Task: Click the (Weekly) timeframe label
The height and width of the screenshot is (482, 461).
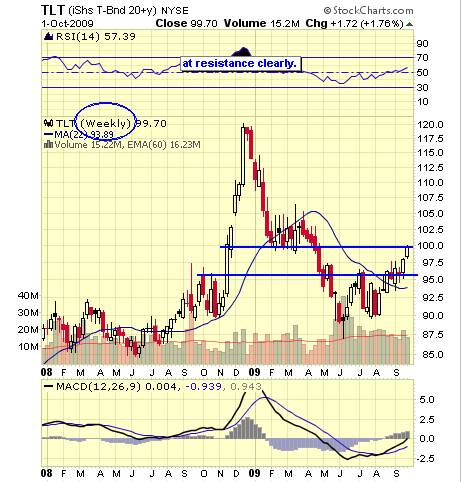Action: (106, 124)
